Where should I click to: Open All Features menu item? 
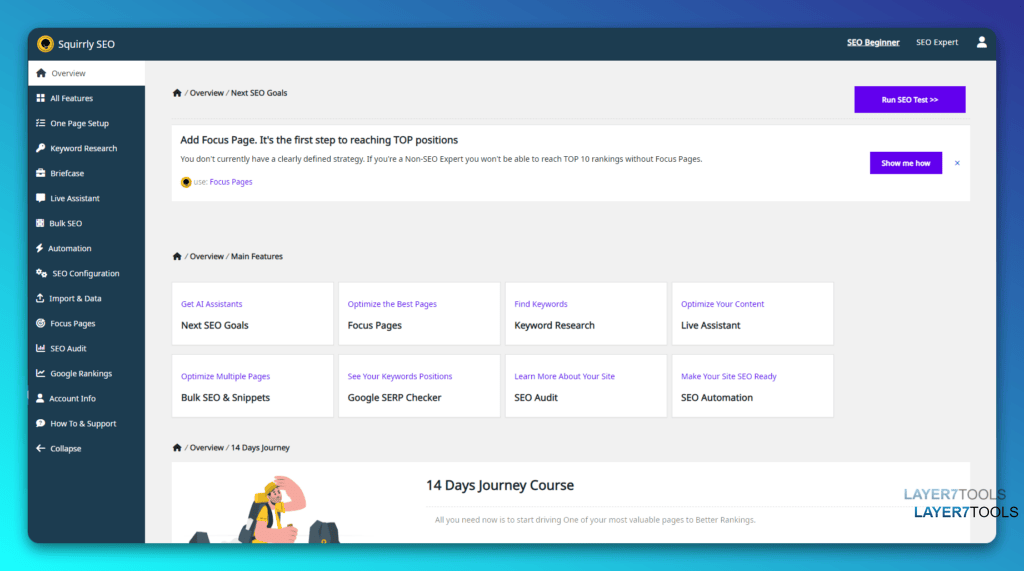(x=86, y=98)
